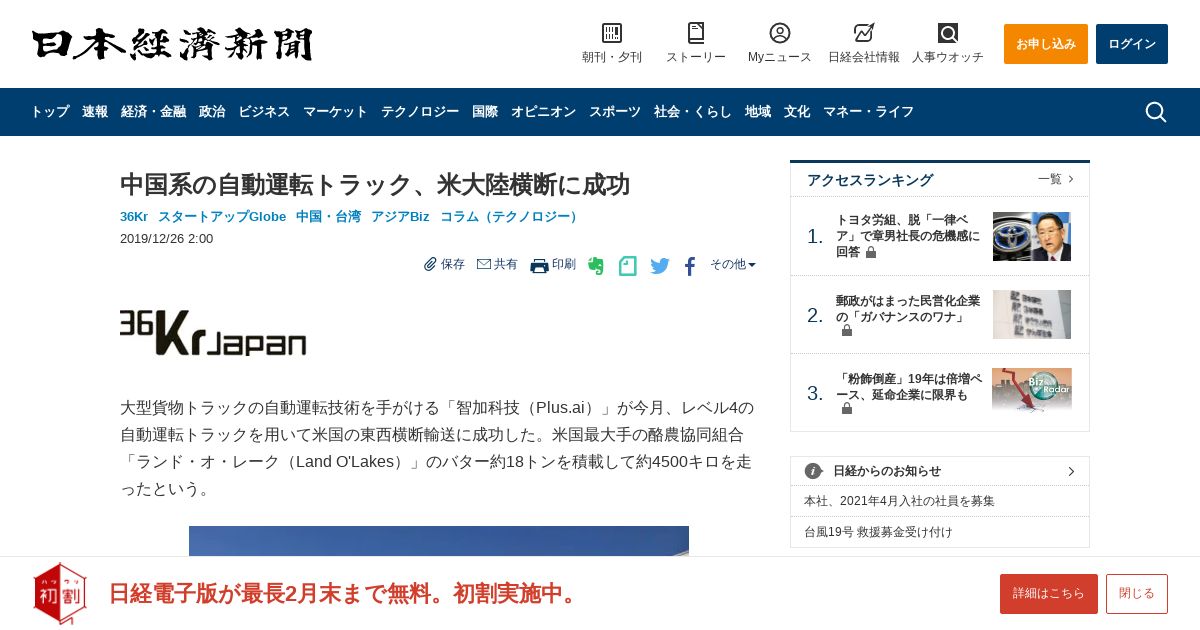Open the ストーリー icon
The width and height of the screenshot is (1200, 630).
tap(696, 33)
